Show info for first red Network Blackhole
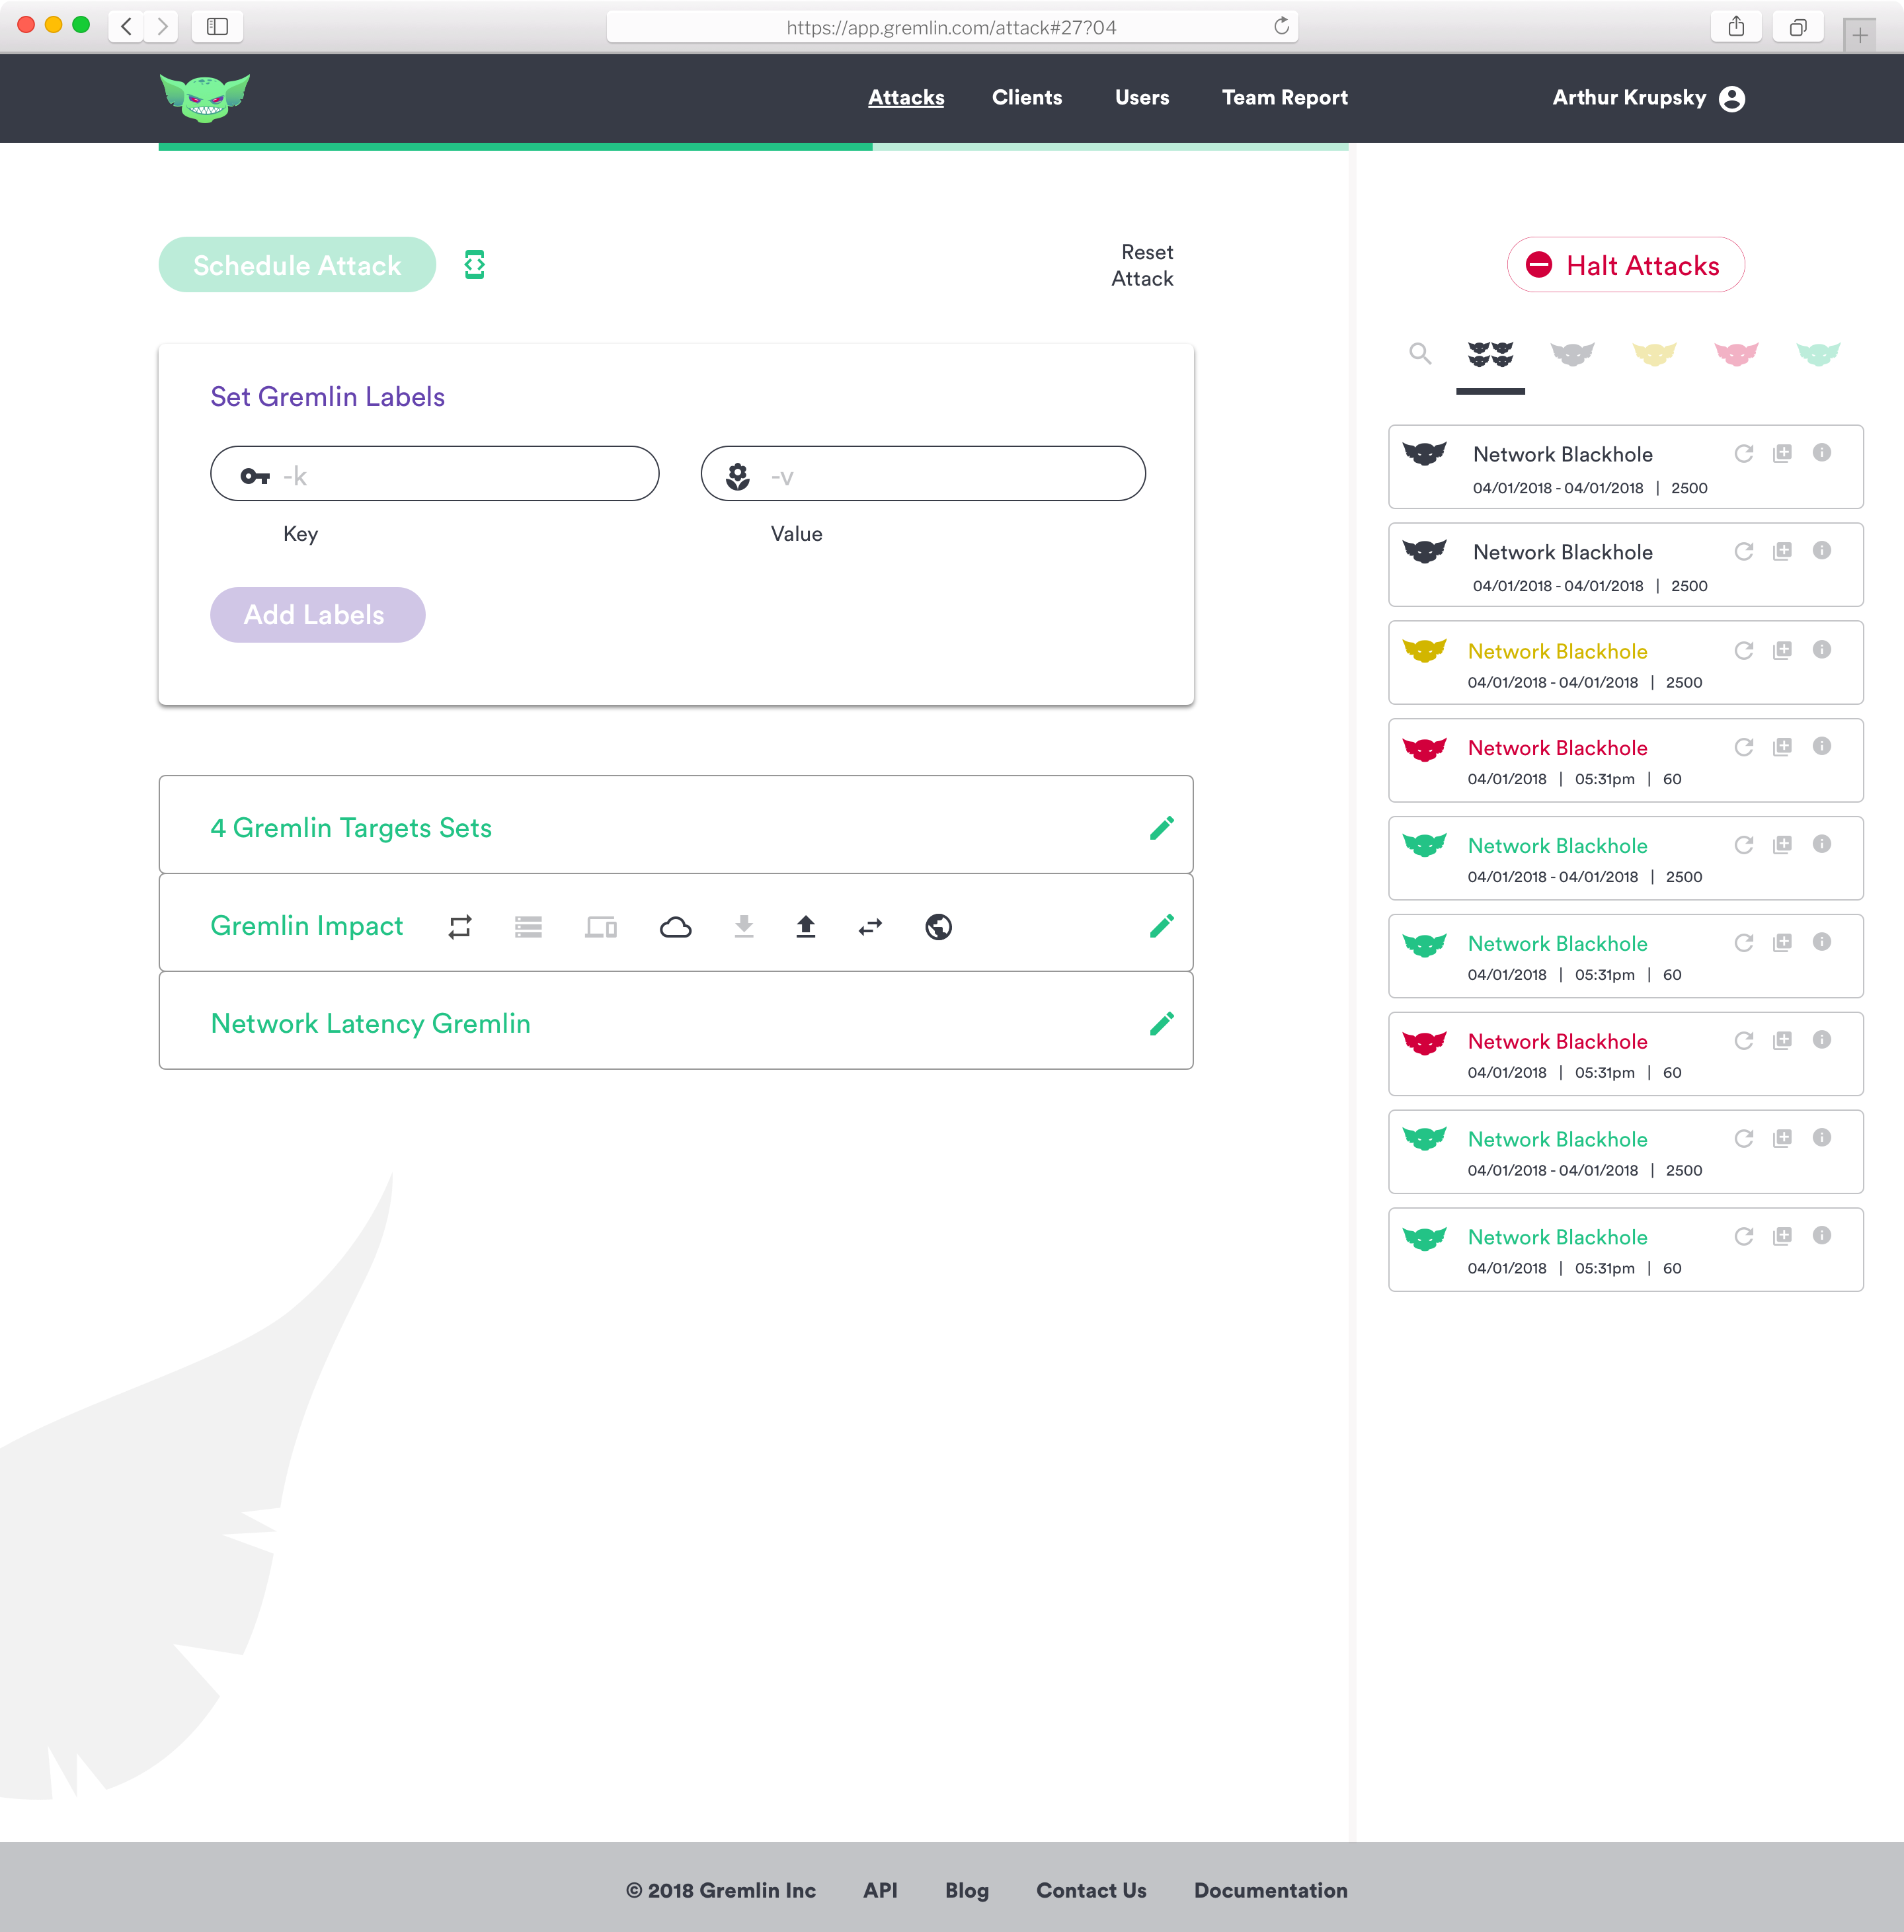Image resolution: width=1904 pixels, height=1932 pixels. coord(1822,746)
